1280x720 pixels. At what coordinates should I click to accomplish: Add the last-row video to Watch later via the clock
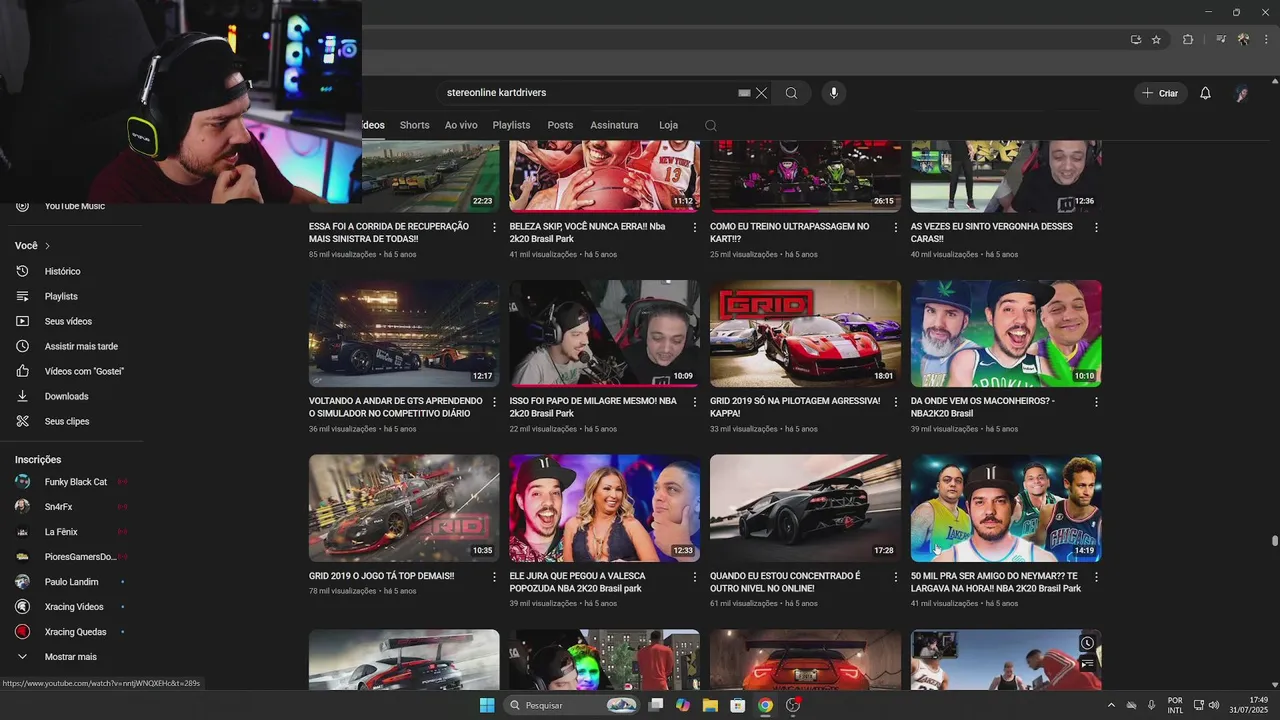pyautogui.click(x=1087, y=643)
